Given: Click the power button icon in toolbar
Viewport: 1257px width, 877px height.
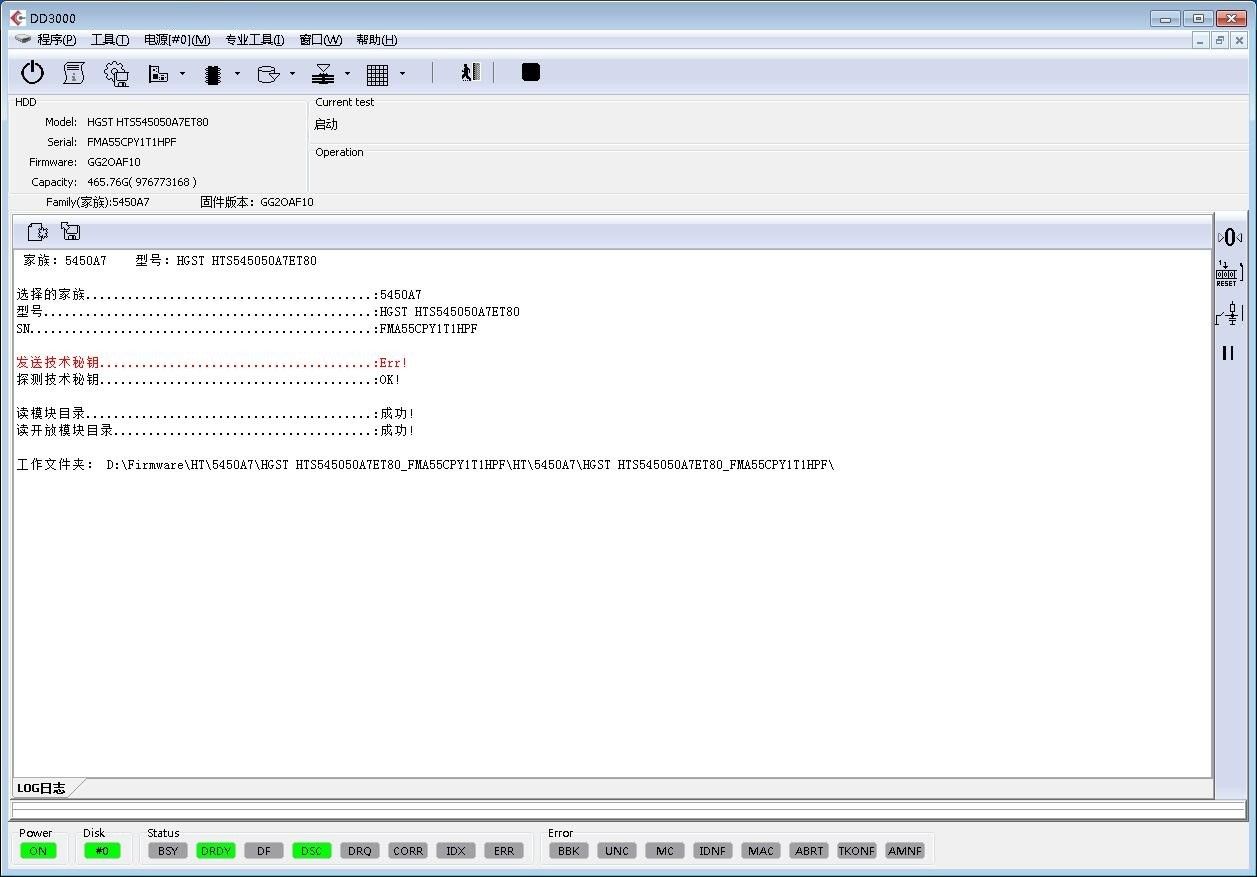Looking at the screenshot, I should (33, 73).
